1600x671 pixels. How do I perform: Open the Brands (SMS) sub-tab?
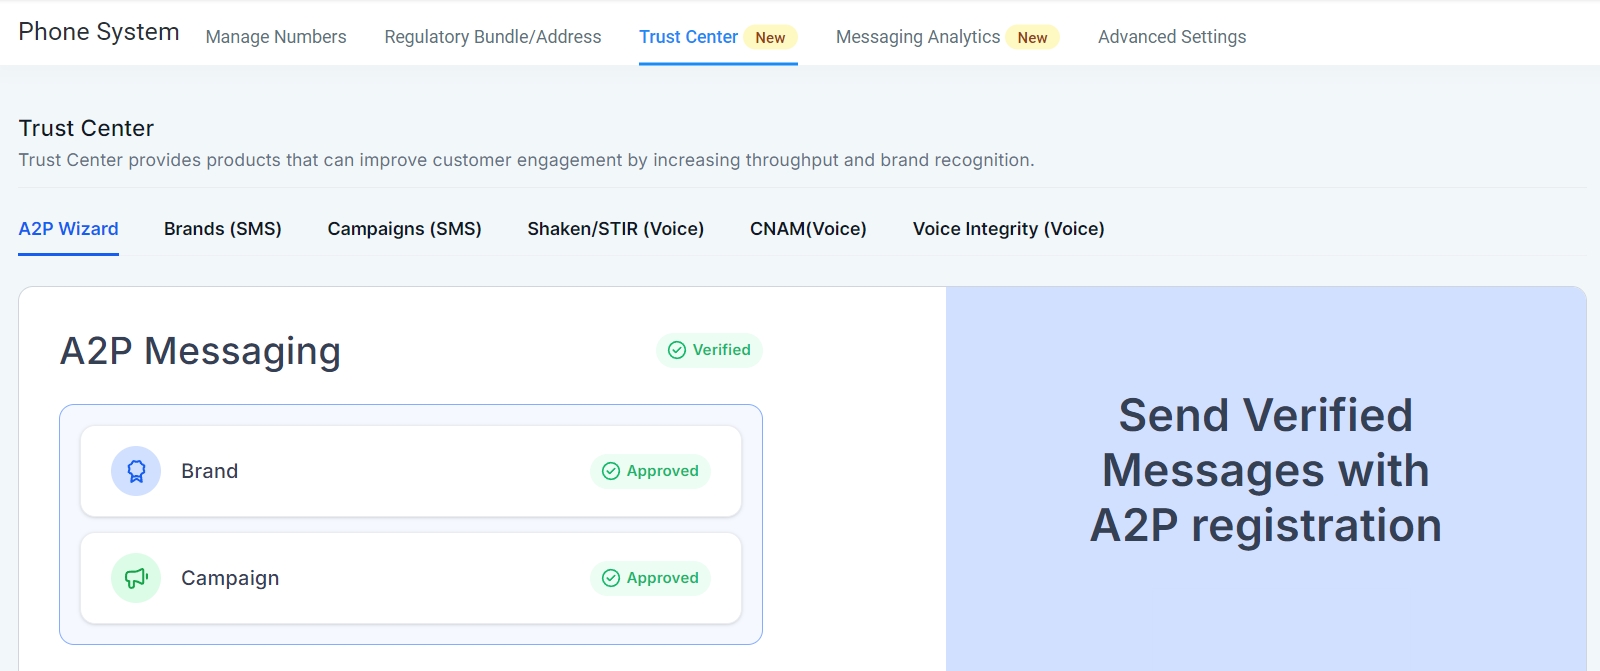223,229
